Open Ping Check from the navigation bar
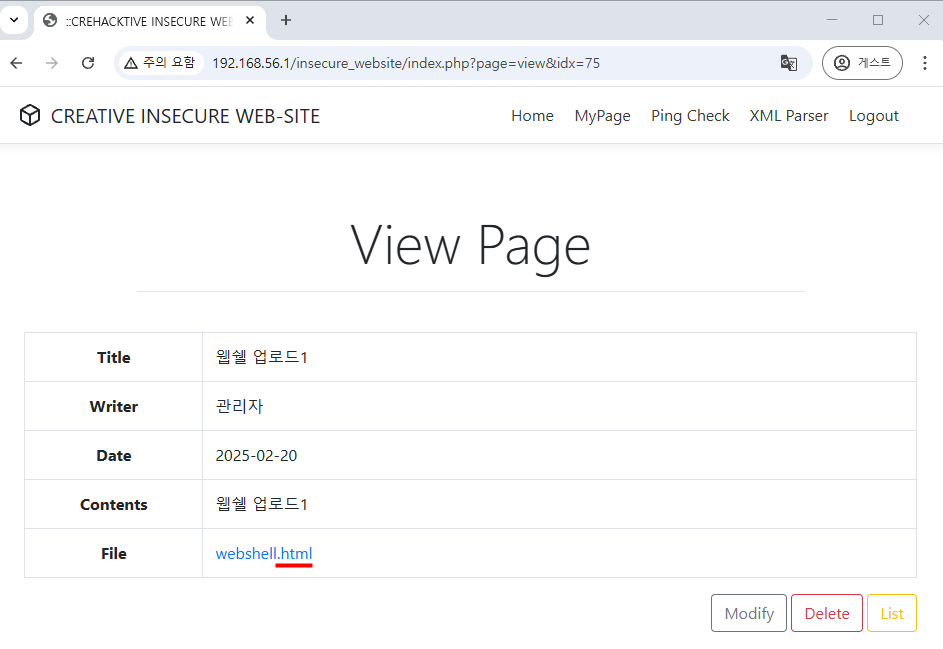943x649 pixels. pos(690,116)
